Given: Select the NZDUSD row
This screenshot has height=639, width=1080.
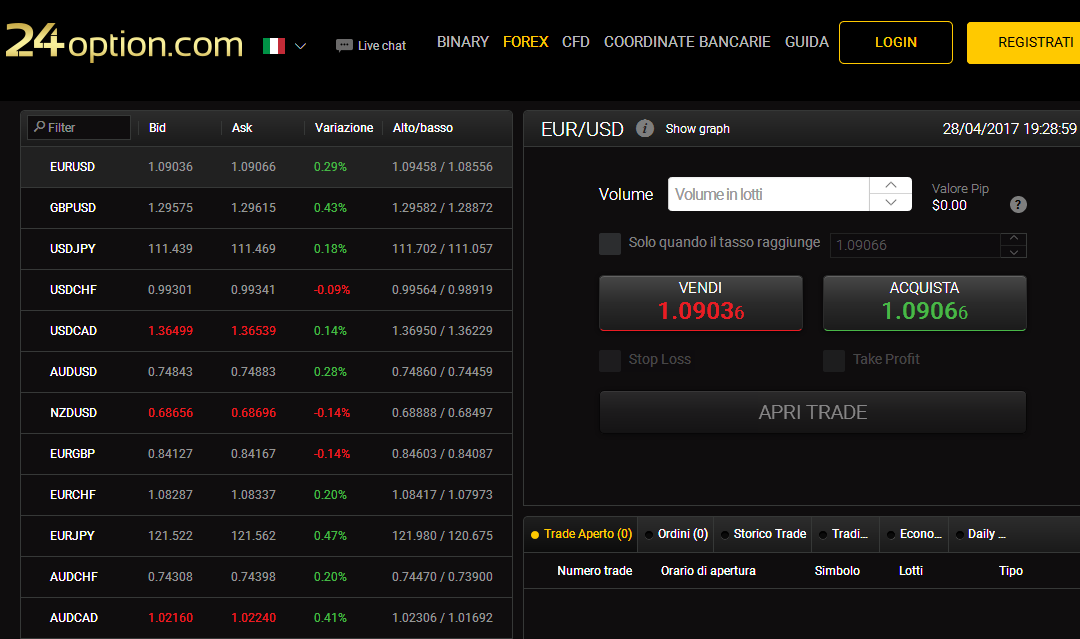Looking at the screenshot, I should click(267, 412).
